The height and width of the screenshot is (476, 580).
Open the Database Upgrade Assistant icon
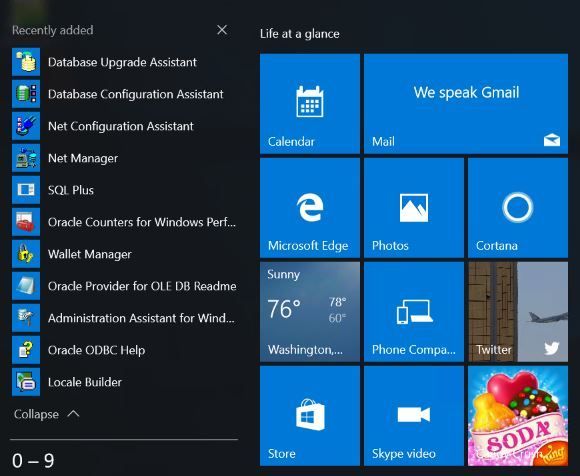click(26, 62)
